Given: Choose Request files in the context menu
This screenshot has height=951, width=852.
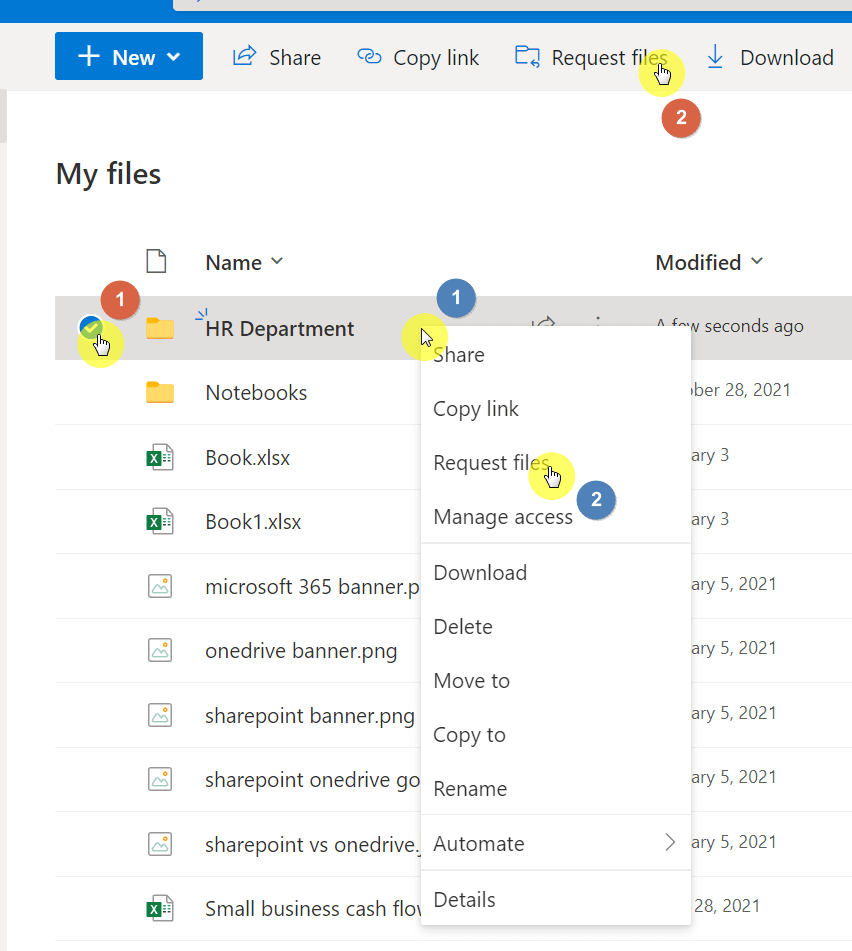Looking at the screenshot, I should click(x=555, y=463).
